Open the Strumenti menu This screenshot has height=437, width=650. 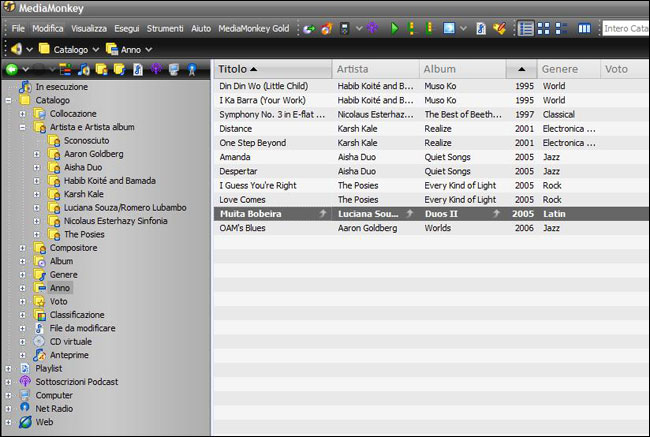pos(166,28)
